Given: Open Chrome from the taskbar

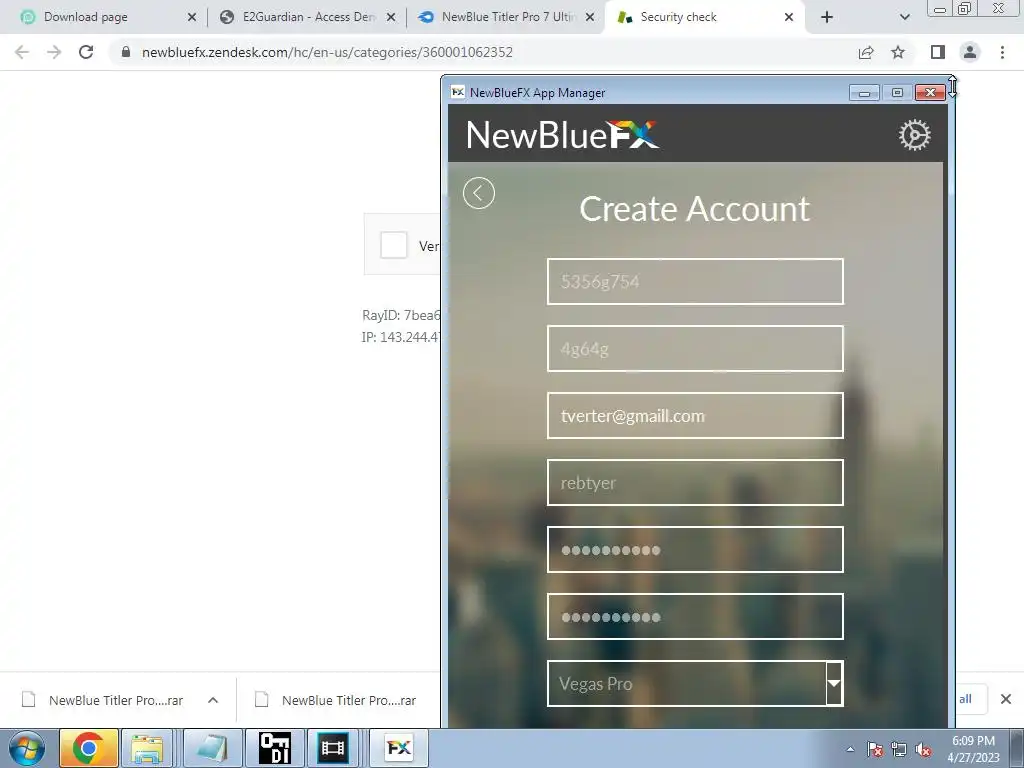Looking at the screenshot, I should click(89, 748).
